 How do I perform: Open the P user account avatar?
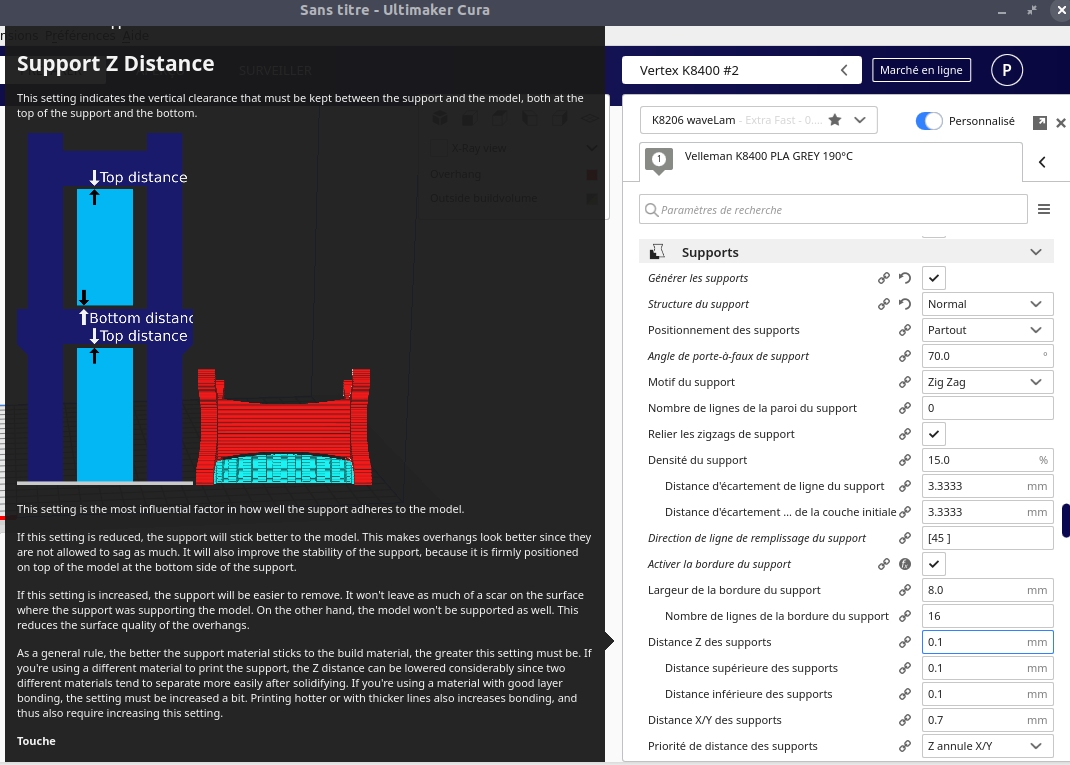tap(1007, 70)
